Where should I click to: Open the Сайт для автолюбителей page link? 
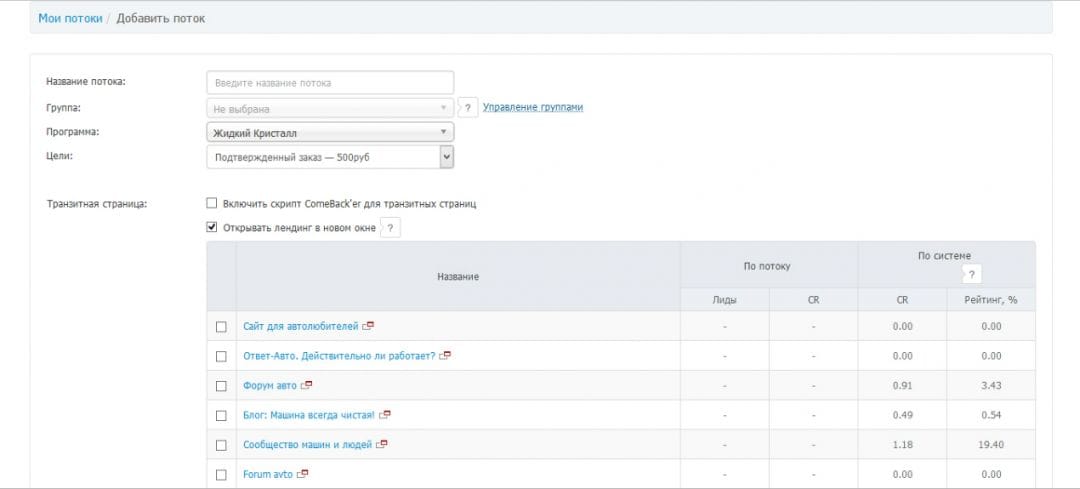coord(300,326)
